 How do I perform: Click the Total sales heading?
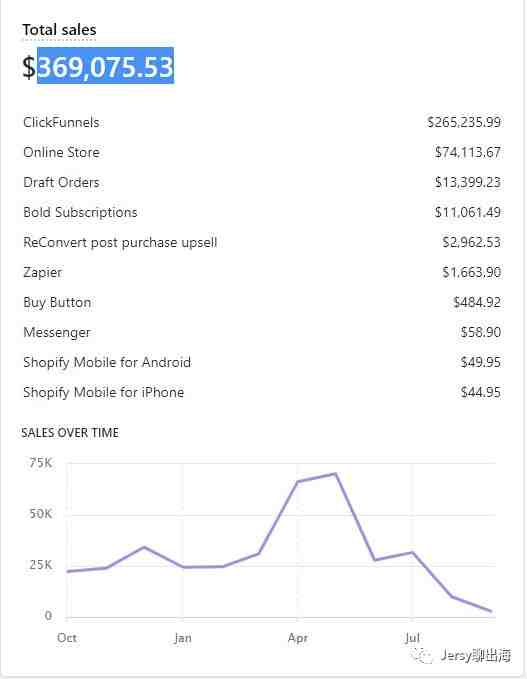(59, 29)
